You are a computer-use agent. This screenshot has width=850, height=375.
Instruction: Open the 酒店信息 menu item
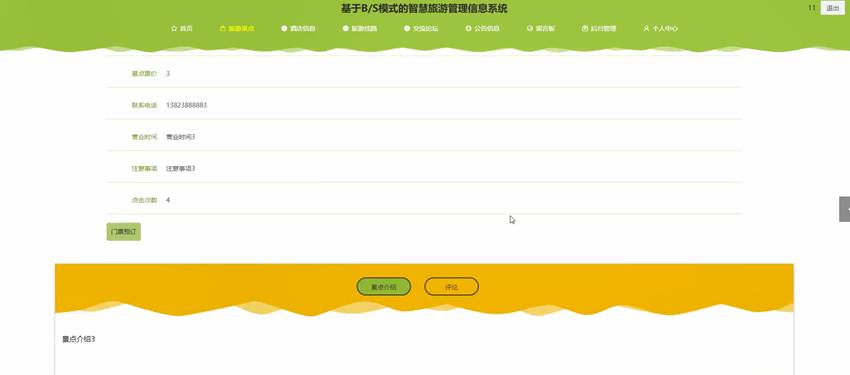click(x=298, y=29)
